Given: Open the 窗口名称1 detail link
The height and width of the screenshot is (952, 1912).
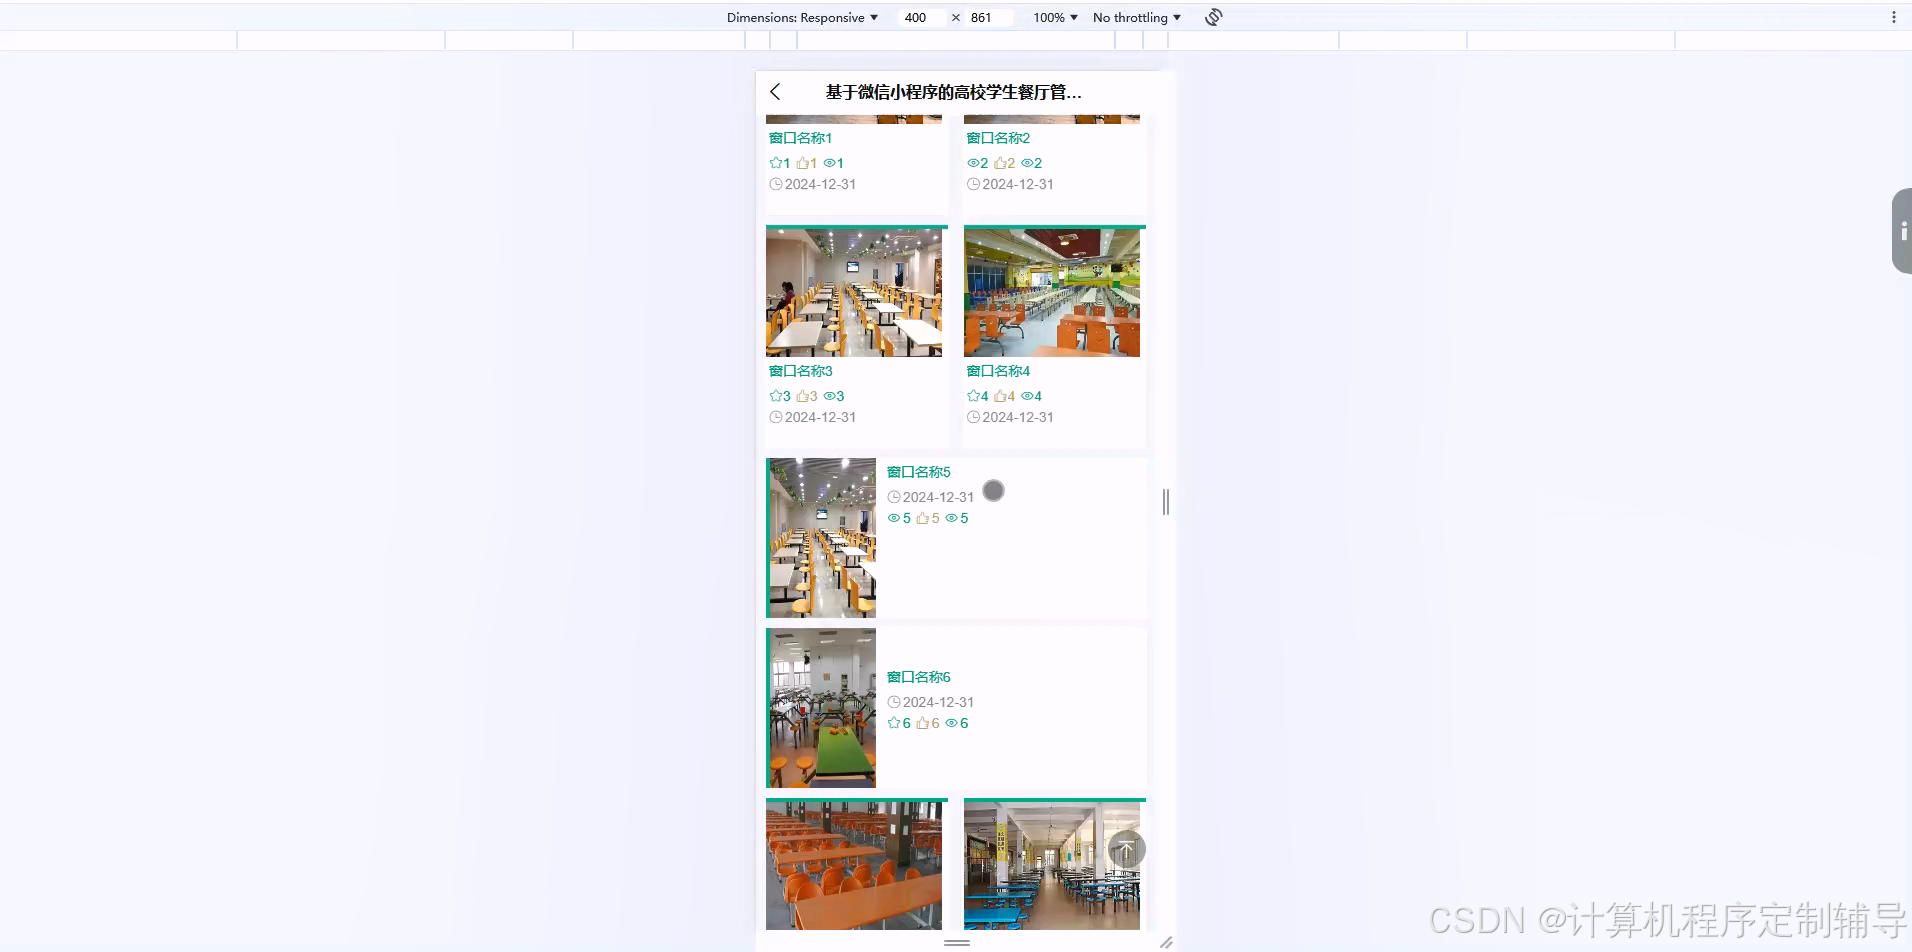Looking at the screenshot, I should point(799,137).
